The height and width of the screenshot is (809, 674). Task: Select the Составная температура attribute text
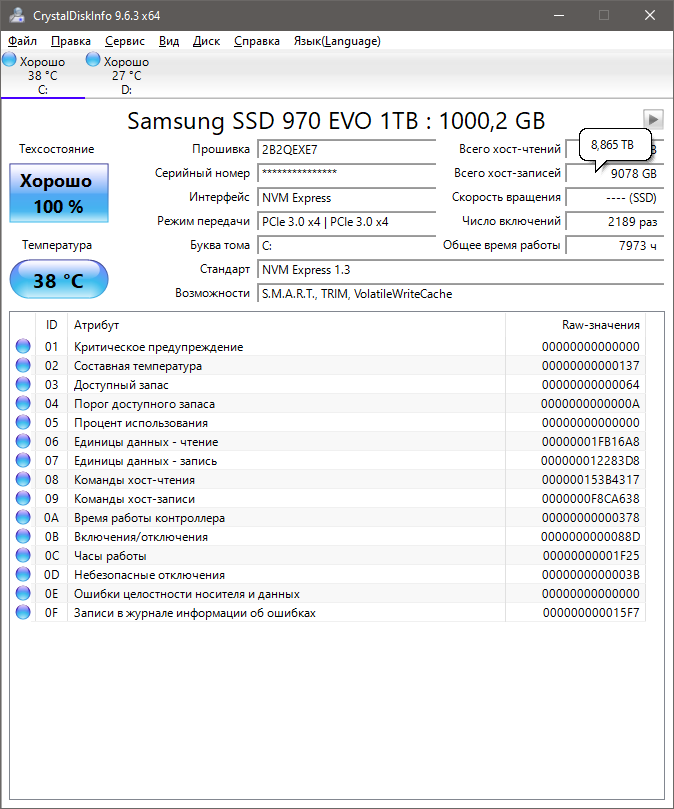(x=138, y=366)
